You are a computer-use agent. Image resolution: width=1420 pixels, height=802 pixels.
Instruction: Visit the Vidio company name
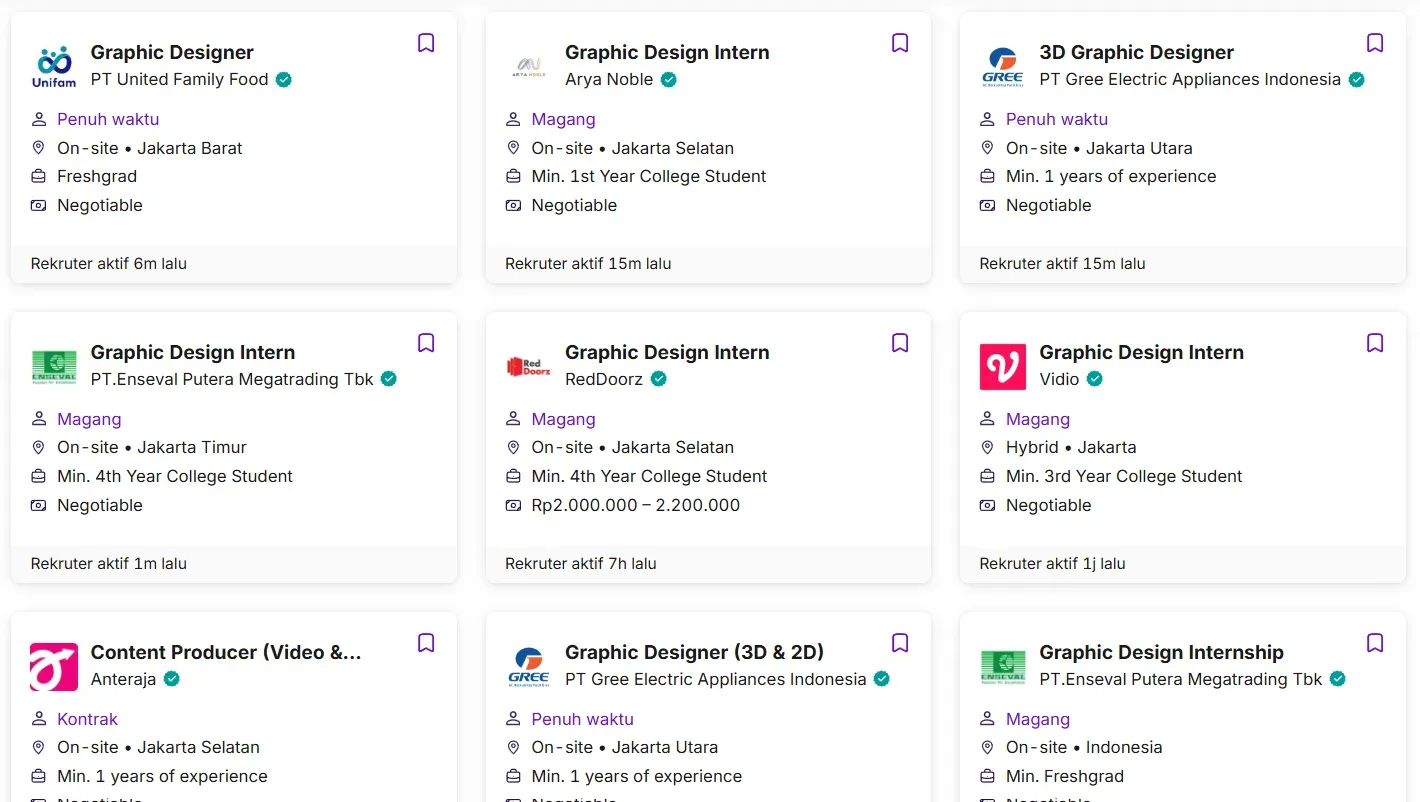(1060, 379)
